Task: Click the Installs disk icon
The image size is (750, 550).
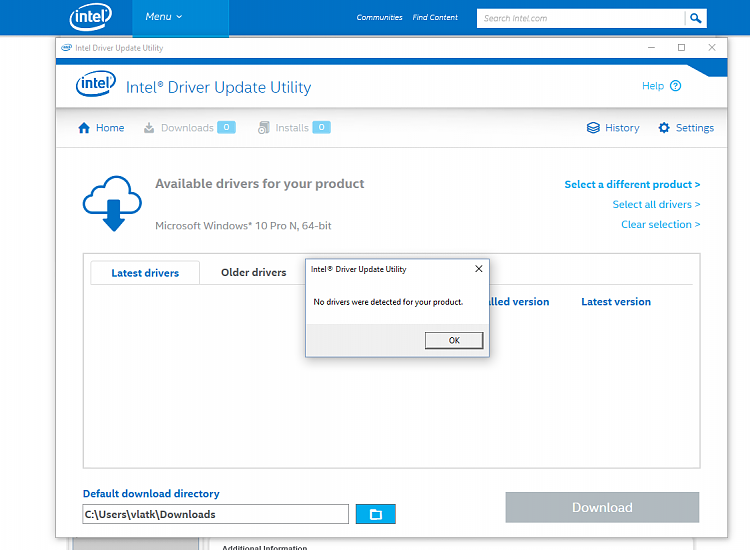Action: coord(264,128)
